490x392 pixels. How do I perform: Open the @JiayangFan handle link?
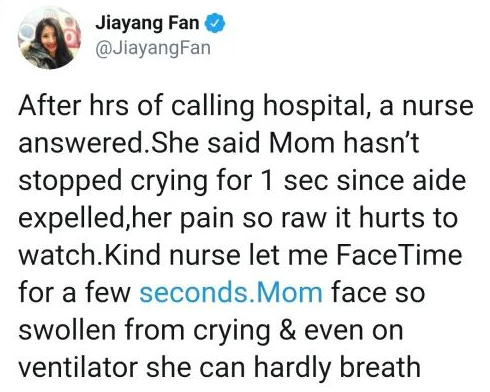tap(153, 48)
